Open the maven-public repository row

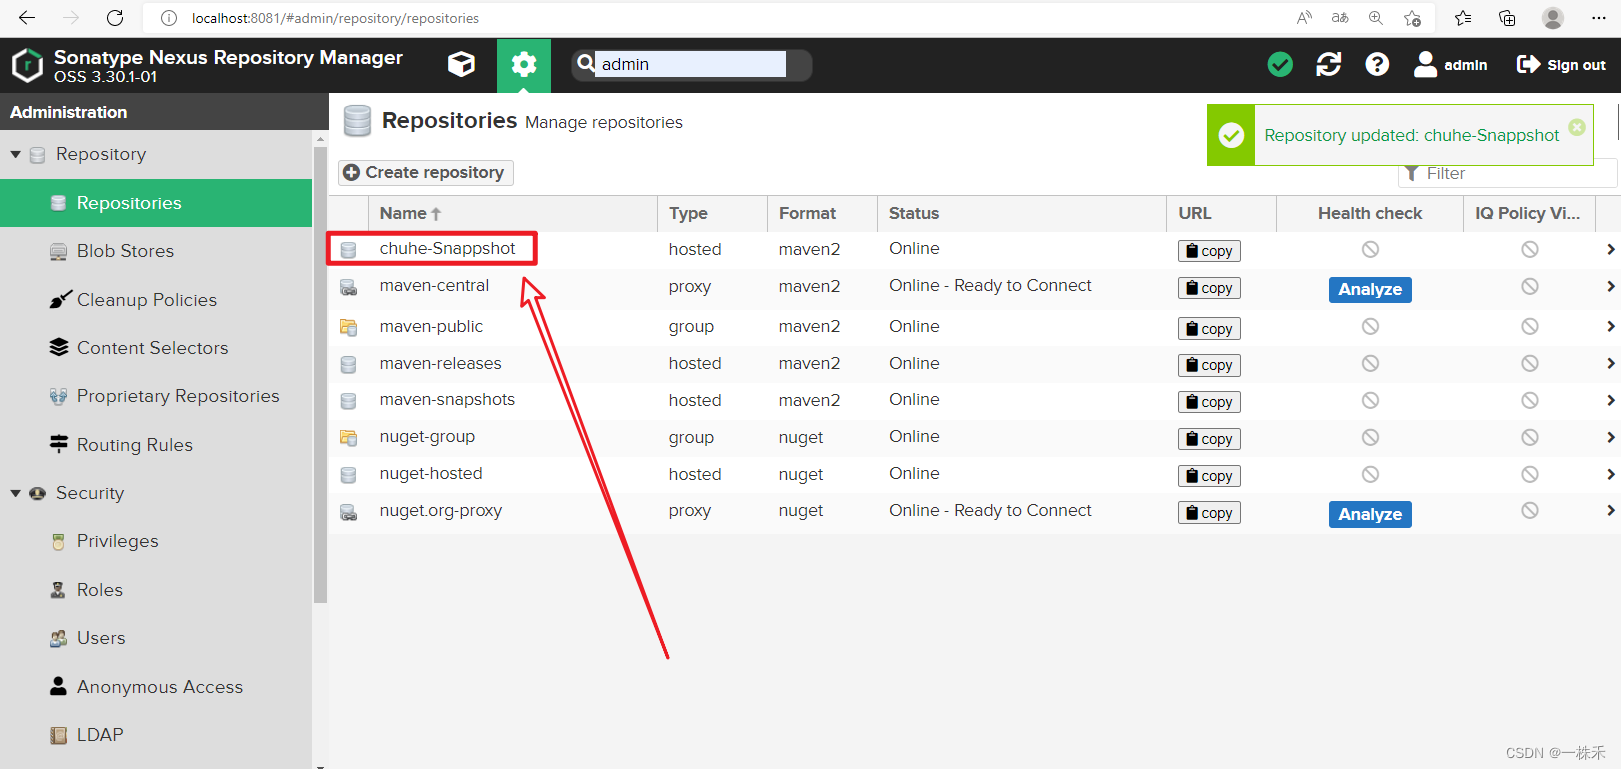974,327
